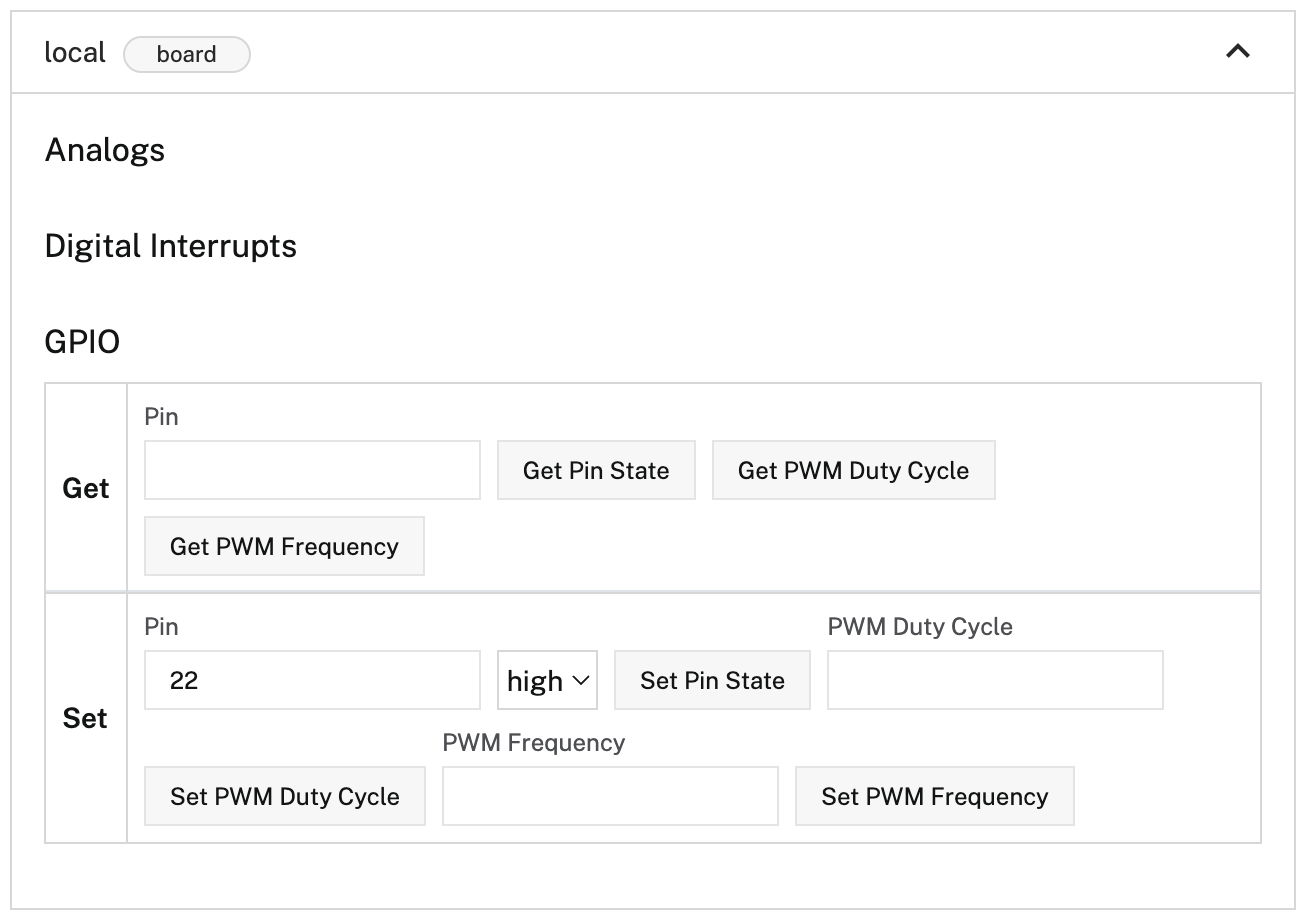Select the GPIO section heading
Screen dimensions: 1306x922
click(x=82, y=342)
